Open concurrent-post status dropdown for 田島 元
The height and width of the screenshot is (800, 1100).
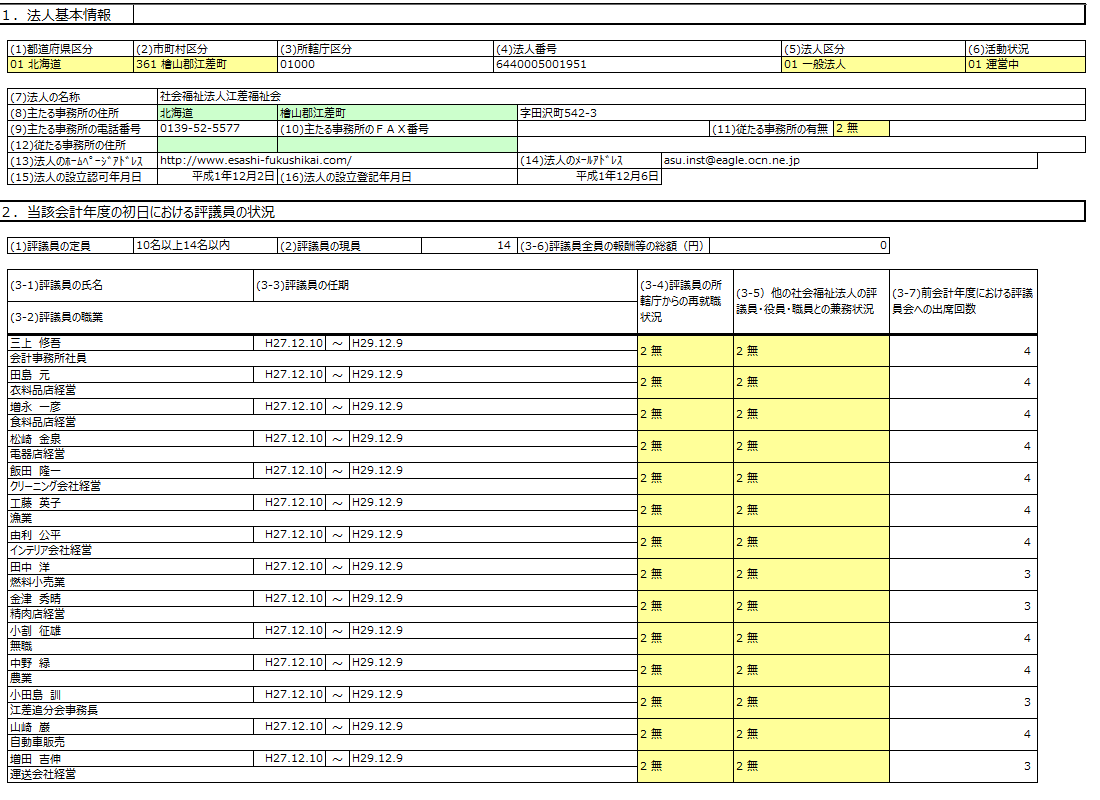[x=812, y=382]
